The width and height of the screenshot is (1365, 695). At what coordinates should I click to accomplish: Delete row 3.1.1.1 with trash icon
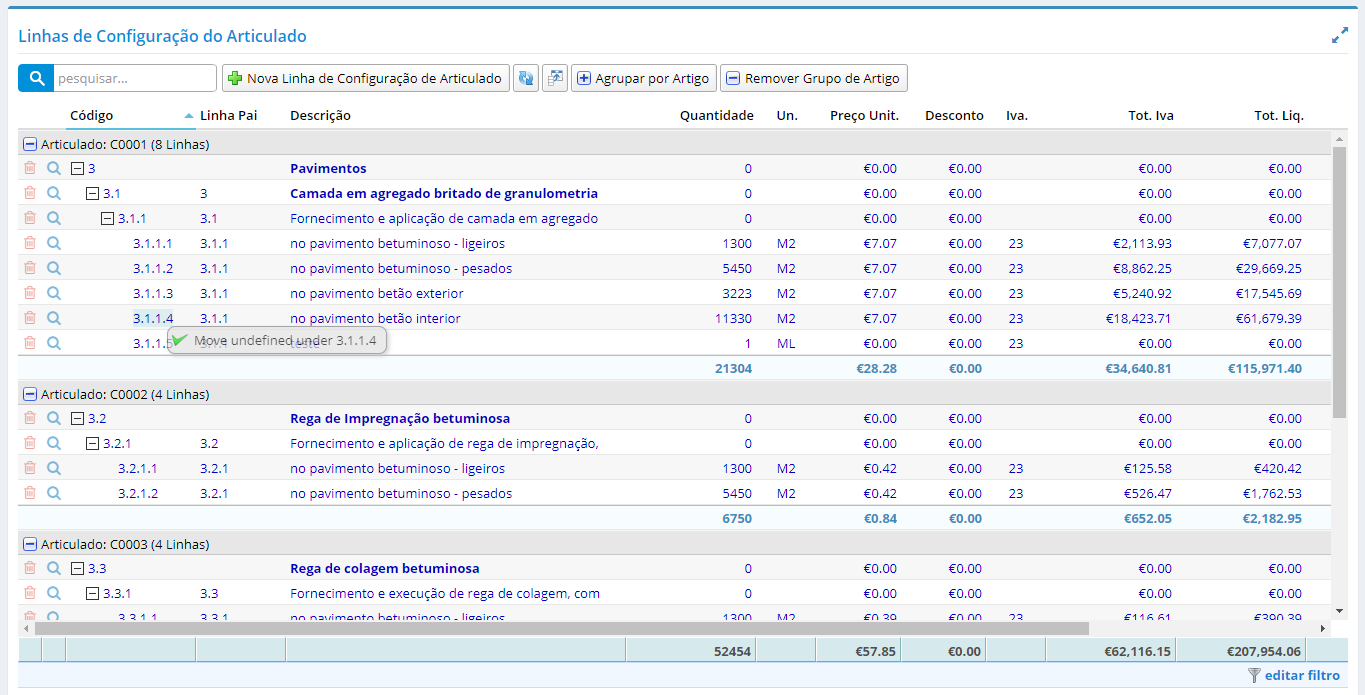click(30, 243)
